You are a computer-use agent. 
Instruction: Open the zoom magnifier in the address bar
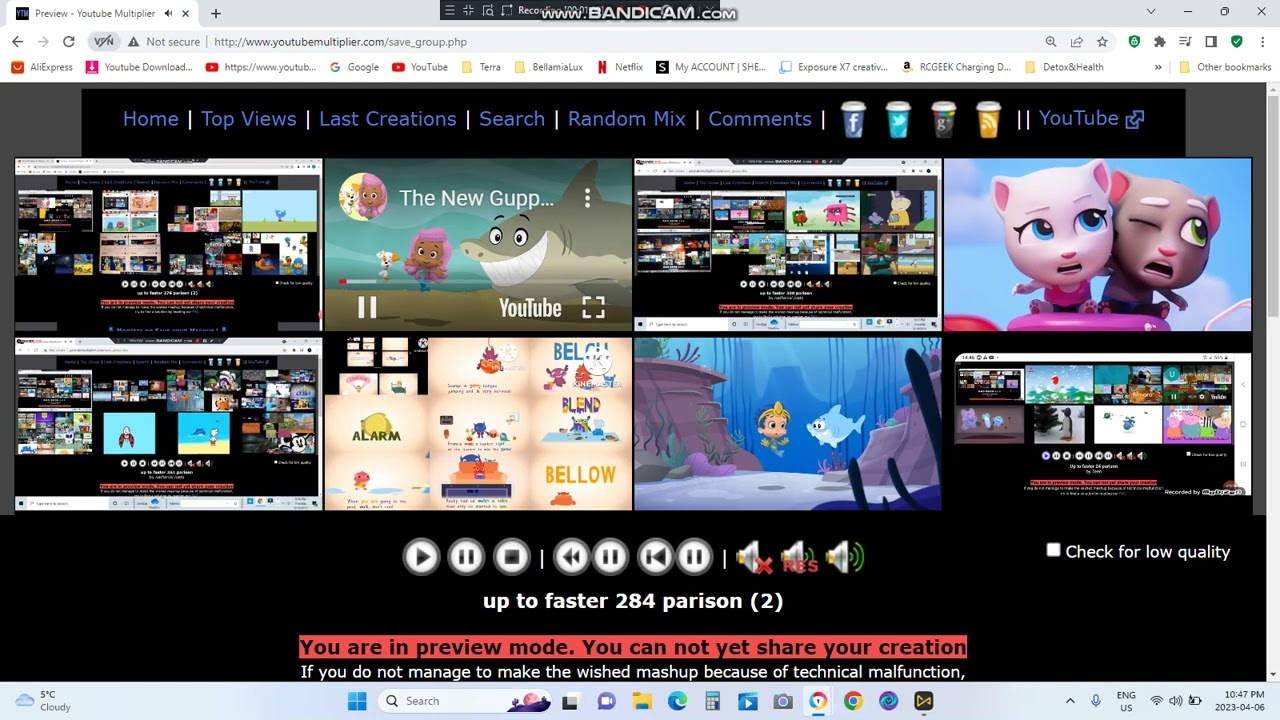[1051, 42]
